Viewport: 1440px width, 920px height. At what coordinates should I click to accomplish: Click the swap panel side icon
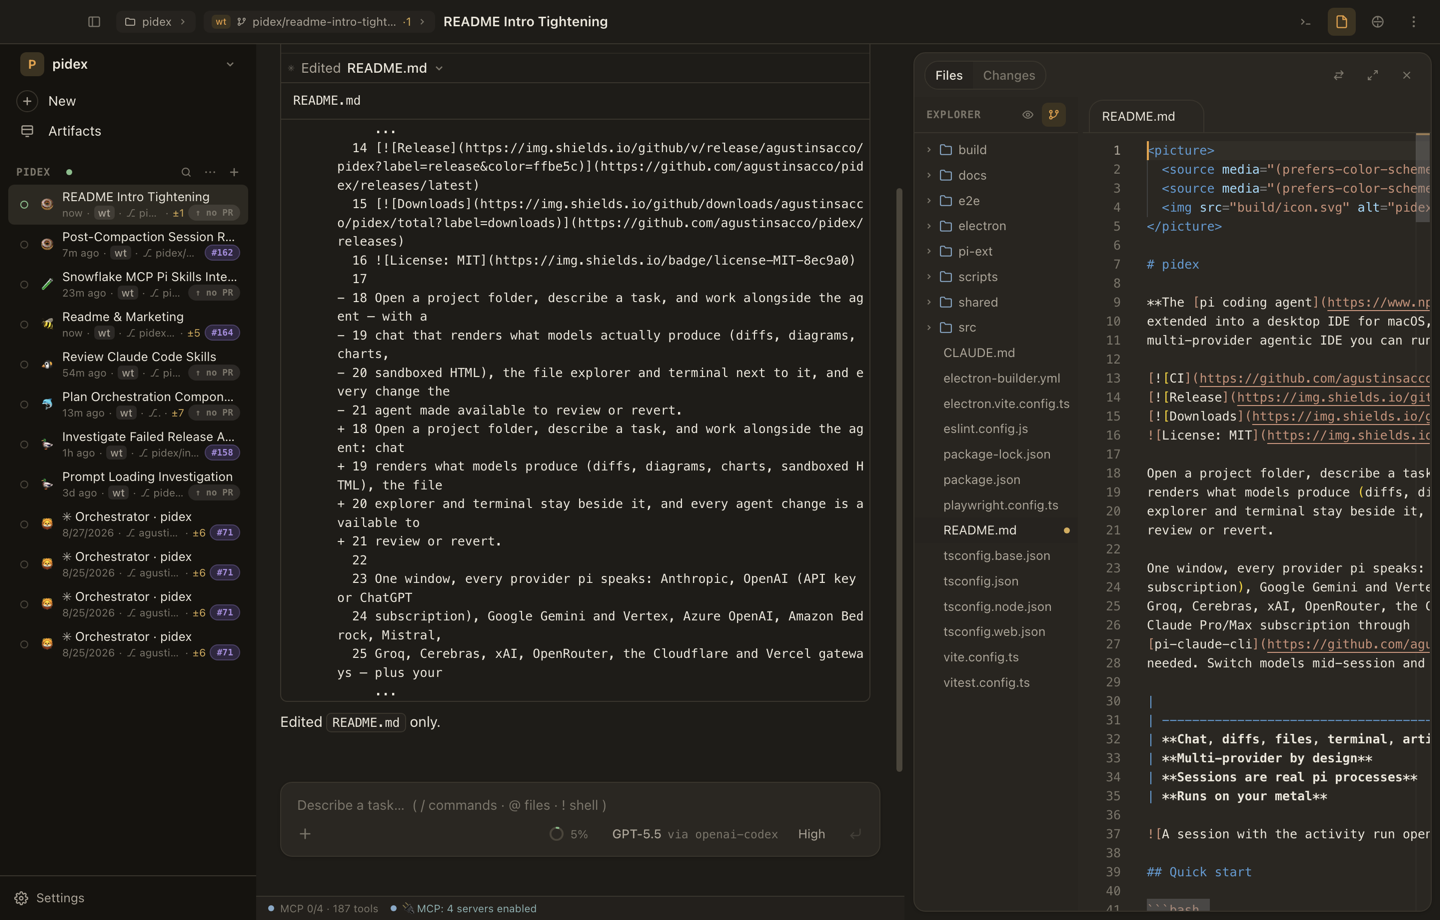click(x=1338, y=75)
